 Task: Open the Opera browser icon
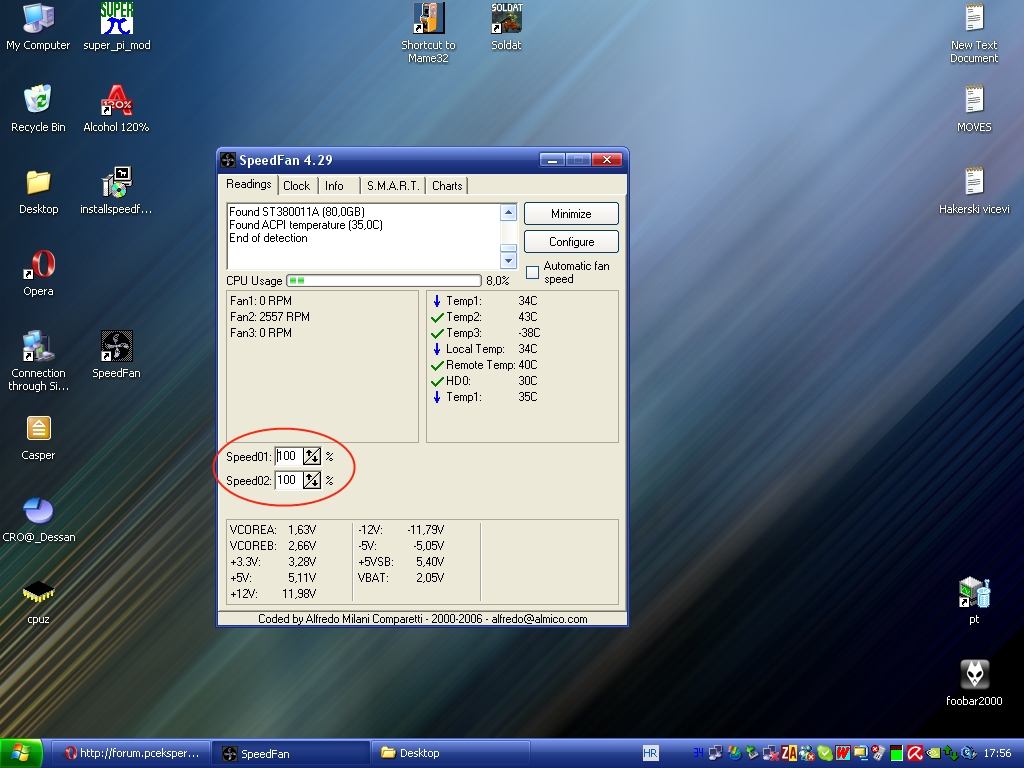[38, 266]
